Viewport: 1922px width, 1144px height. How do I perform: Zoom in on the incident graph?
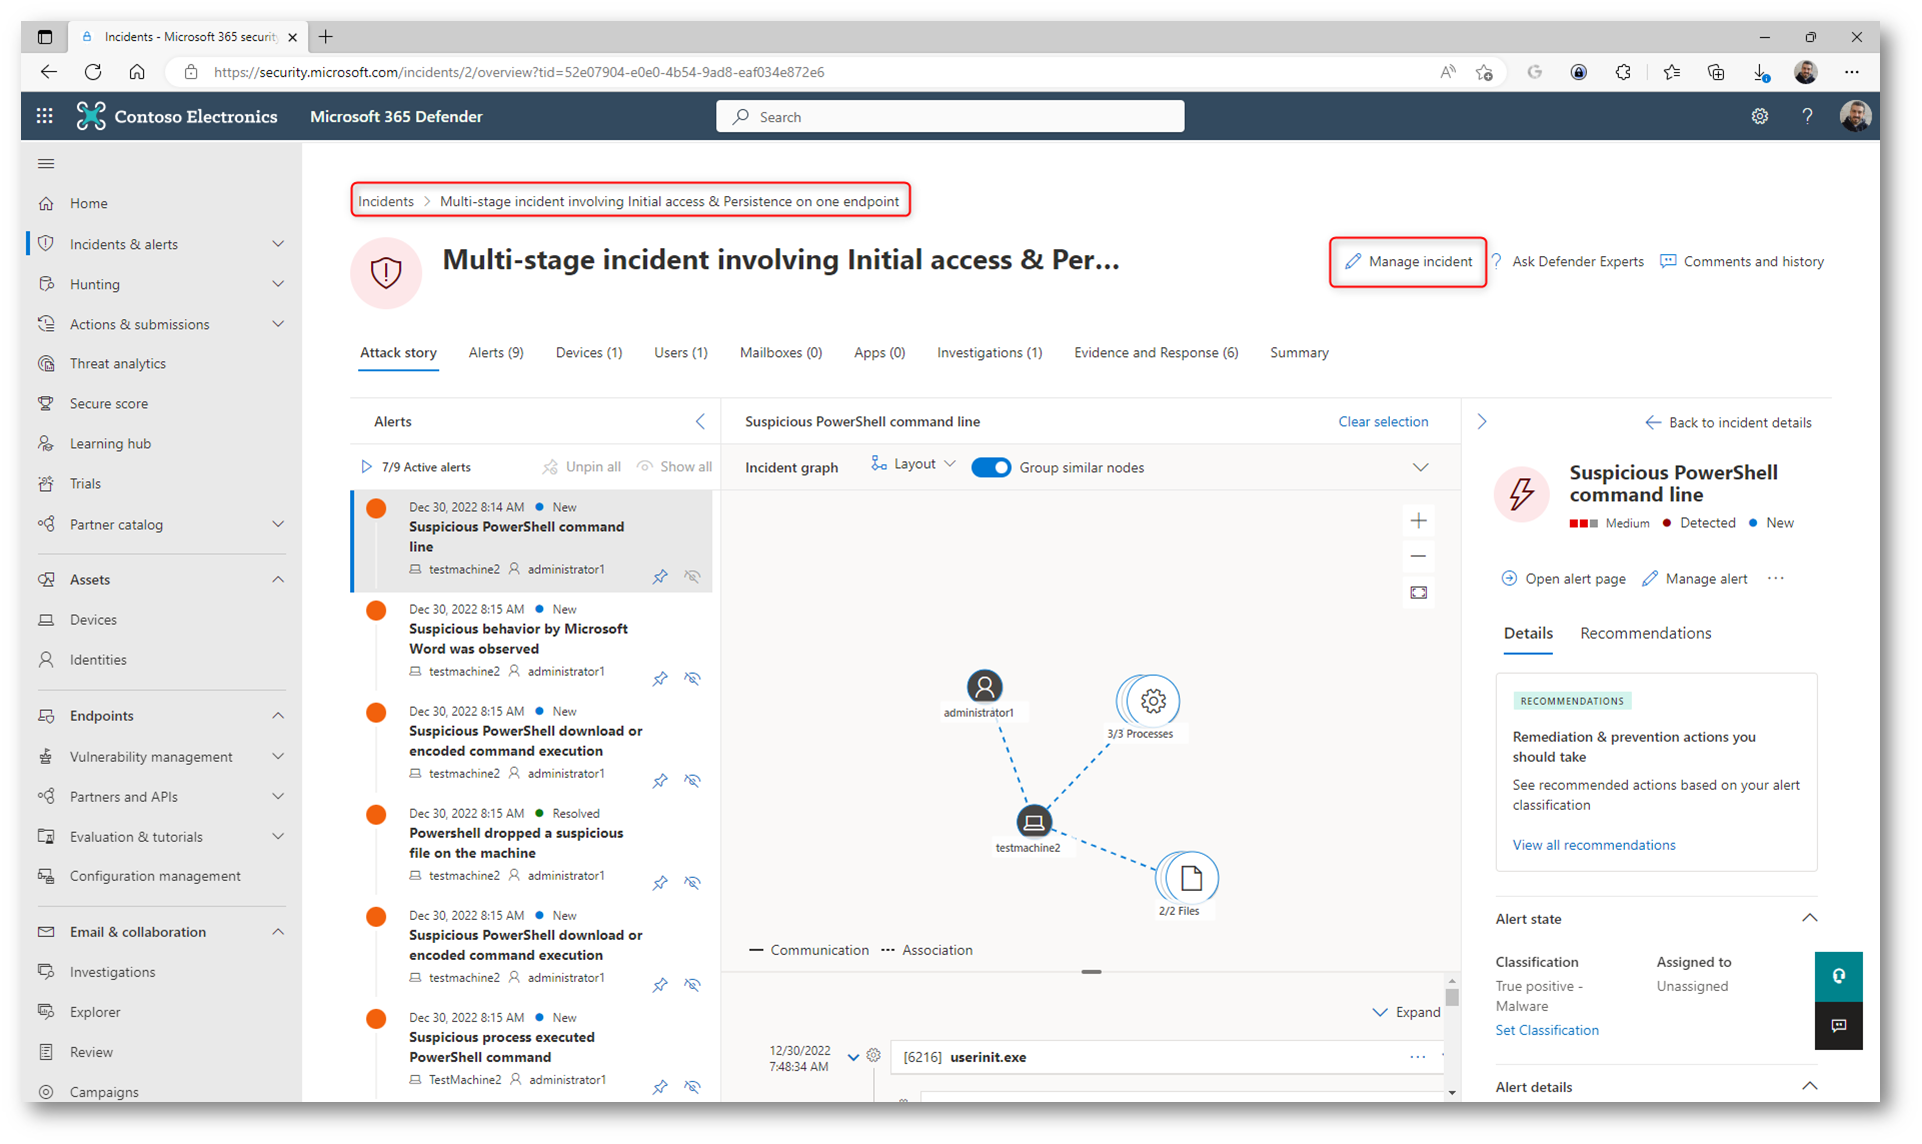pos(1418,520)
